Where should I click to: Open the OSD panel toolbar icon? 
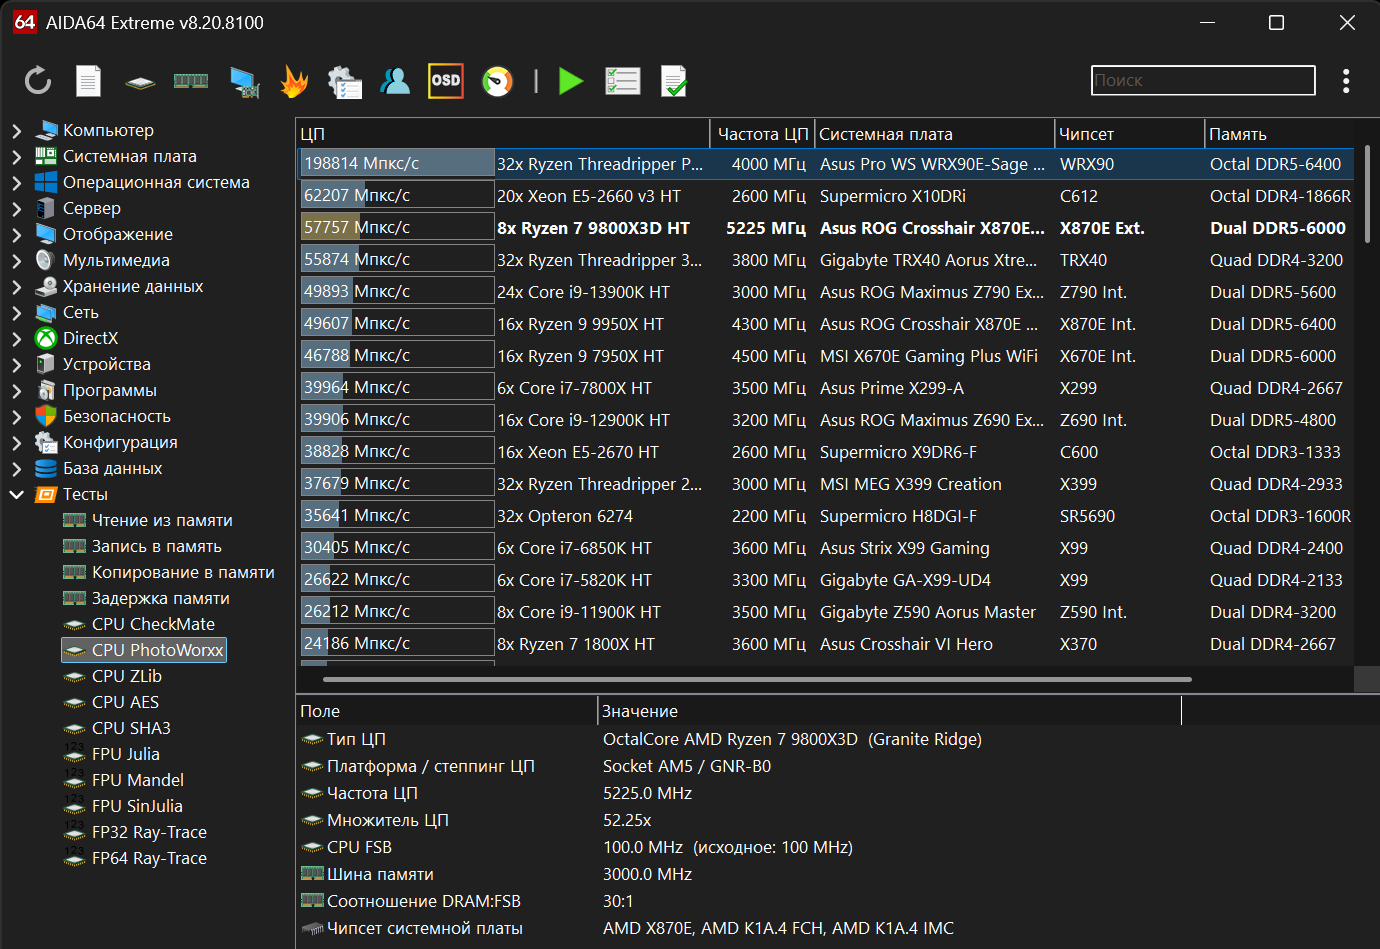[446, 81]
